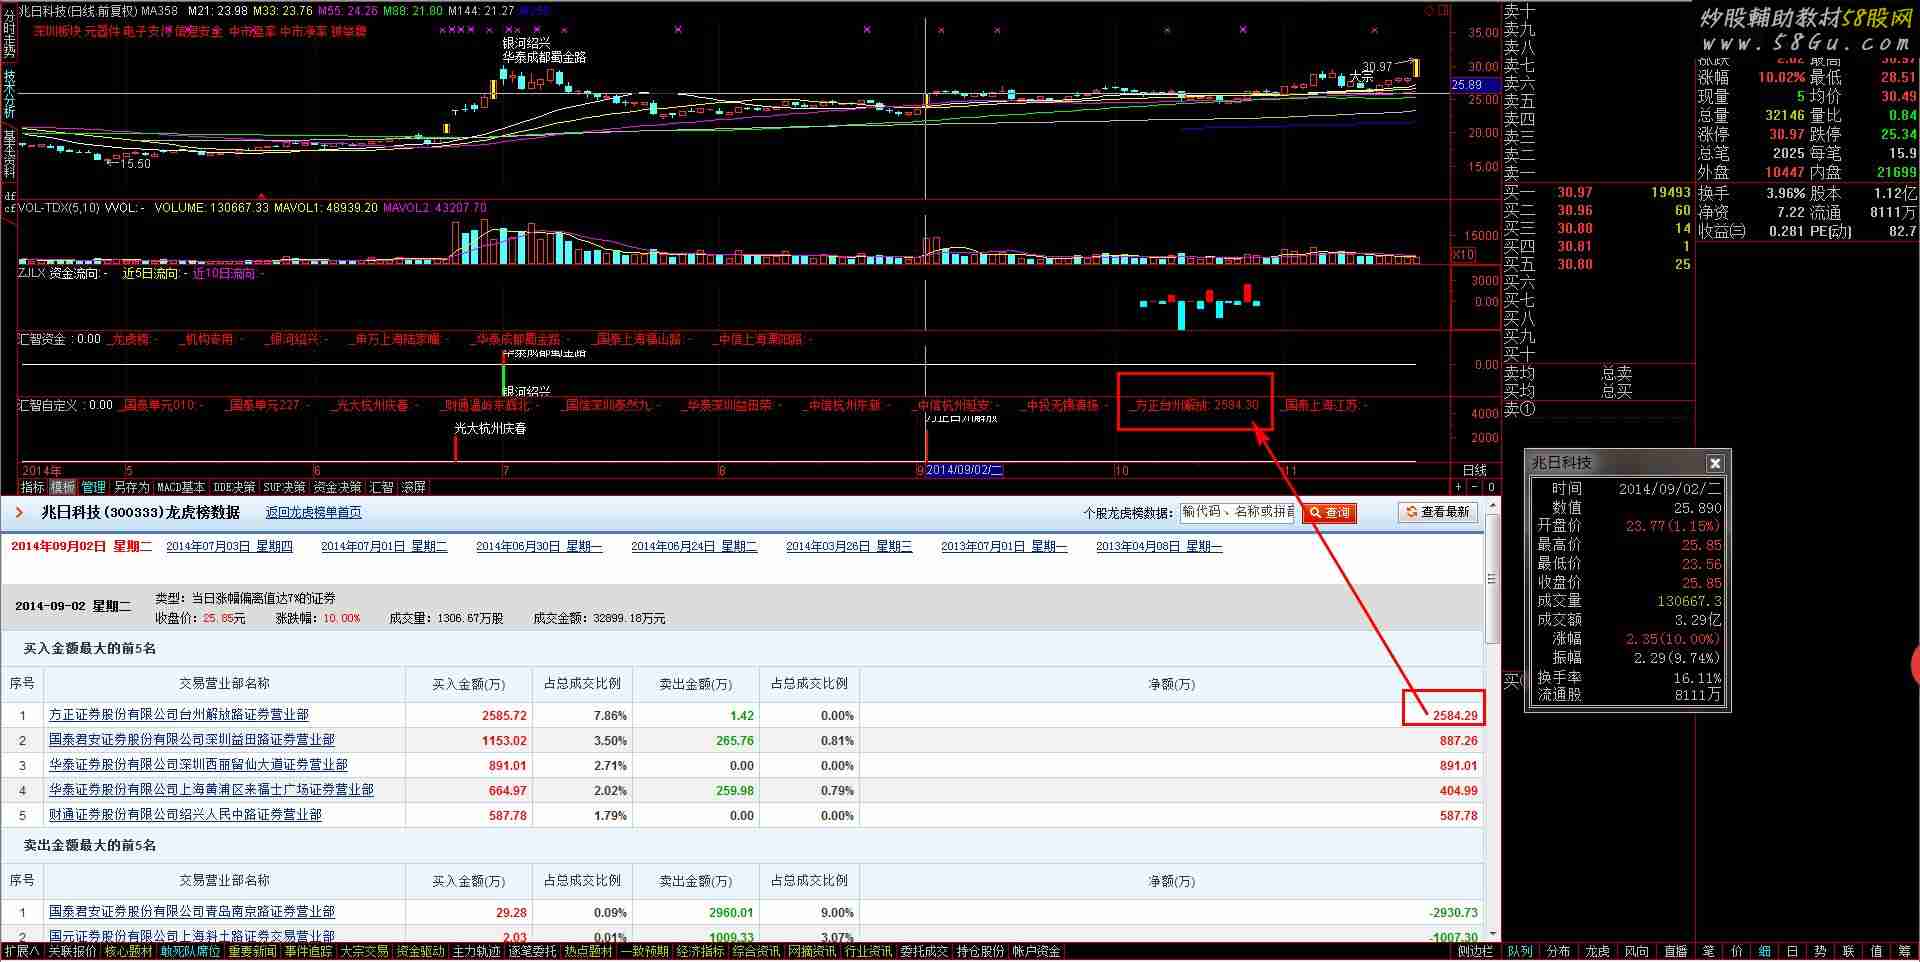
Task: Open the 大宗交易 bottom tab
Action: point(364,951)
